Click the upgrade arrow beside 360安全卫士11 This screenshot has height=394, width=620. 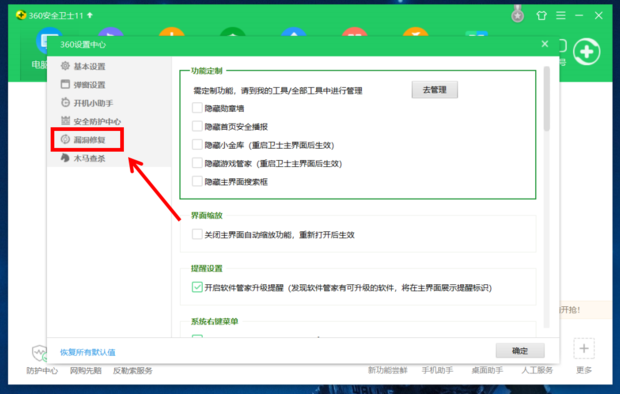tap(90, 15)
